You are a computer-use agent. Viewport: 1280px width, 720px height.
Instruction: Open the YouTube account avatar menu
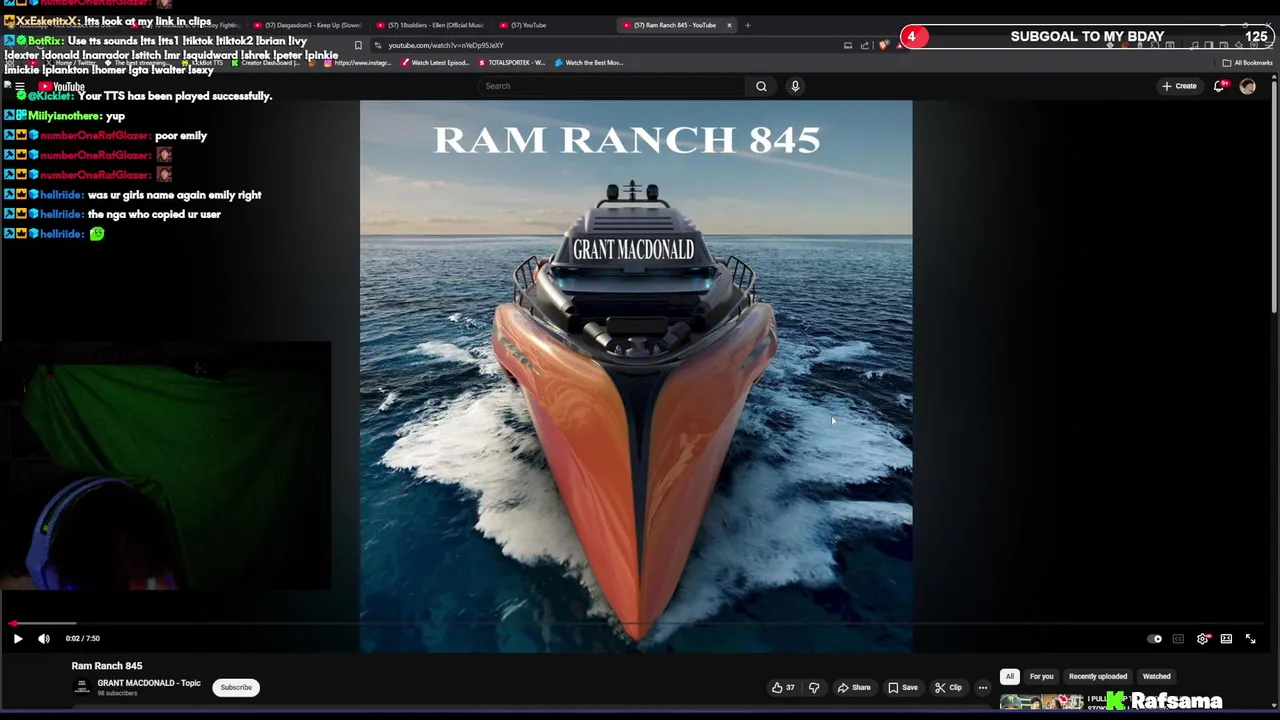click(x=1247, y=86)
